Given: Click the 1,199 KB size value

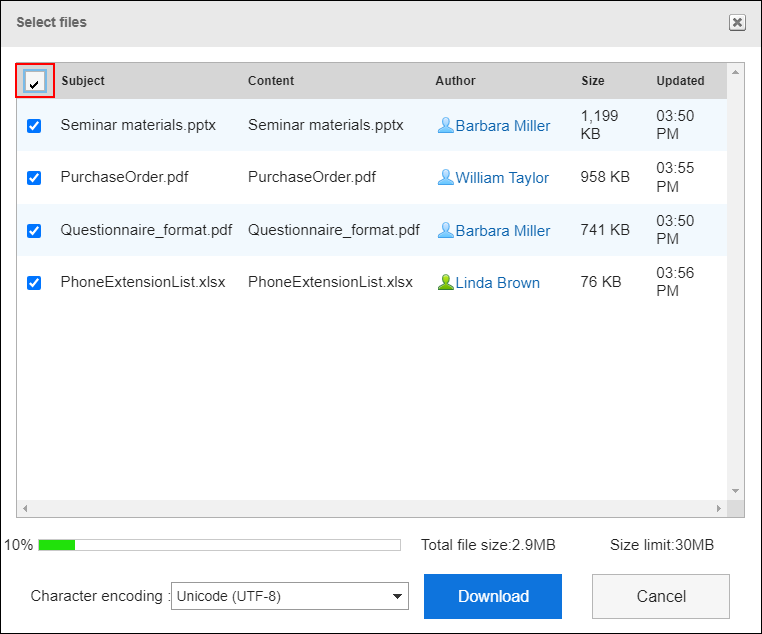Looking at the screenshot, I should pos(599,125).
